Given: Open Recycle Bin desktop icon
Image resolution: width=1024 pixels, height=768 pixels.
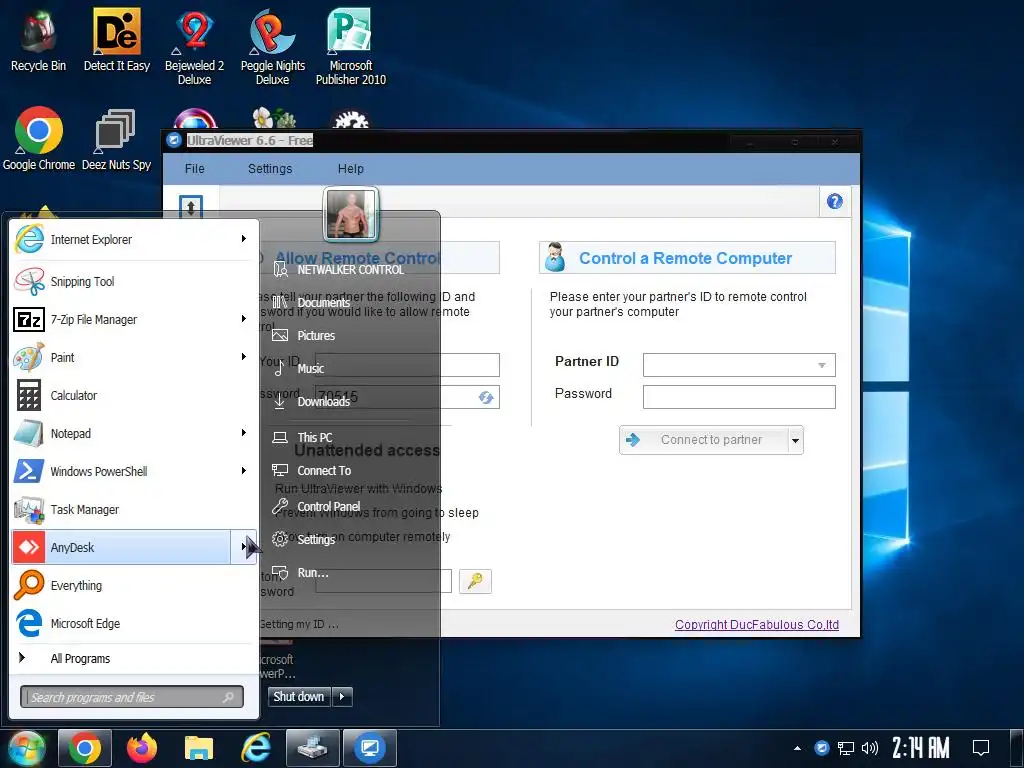Looking at the screenshot, I should 38,39.
